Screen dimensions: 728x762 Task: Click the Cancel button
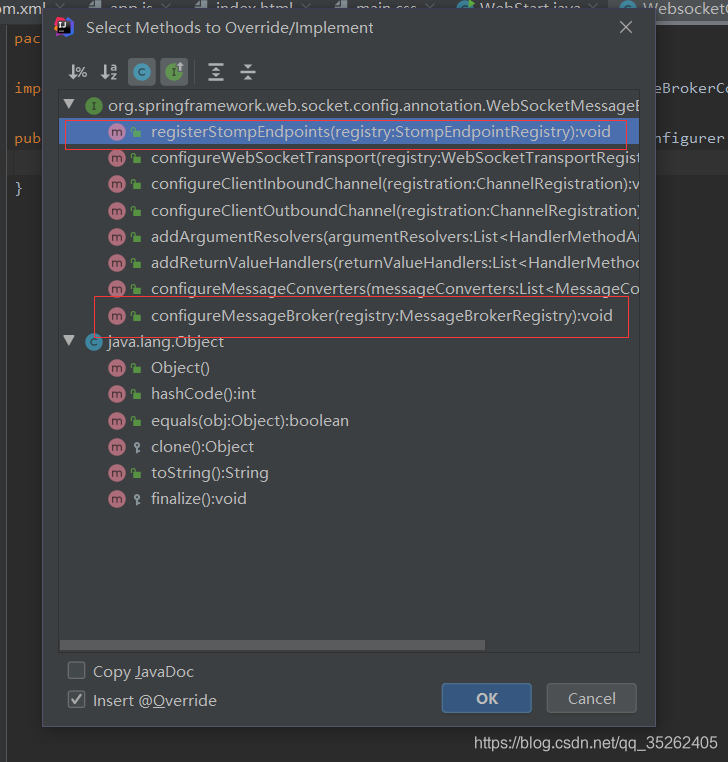click(x=591, y=698)
